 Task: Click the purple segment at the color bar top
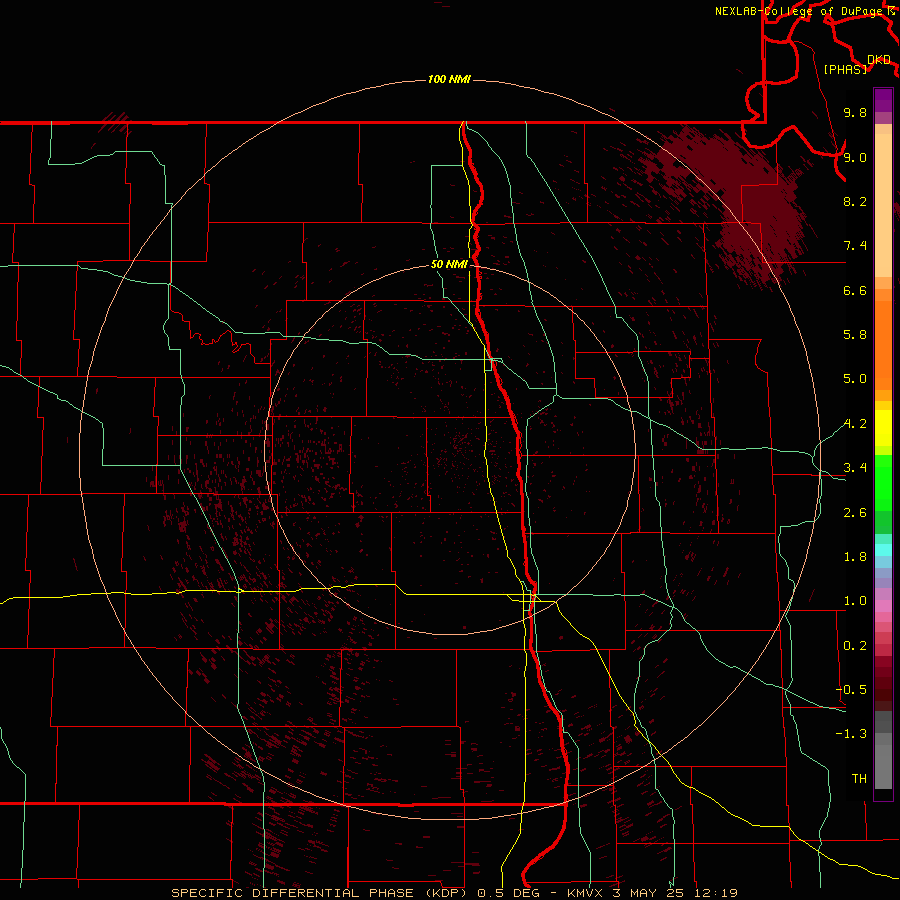tap(883, 100)
